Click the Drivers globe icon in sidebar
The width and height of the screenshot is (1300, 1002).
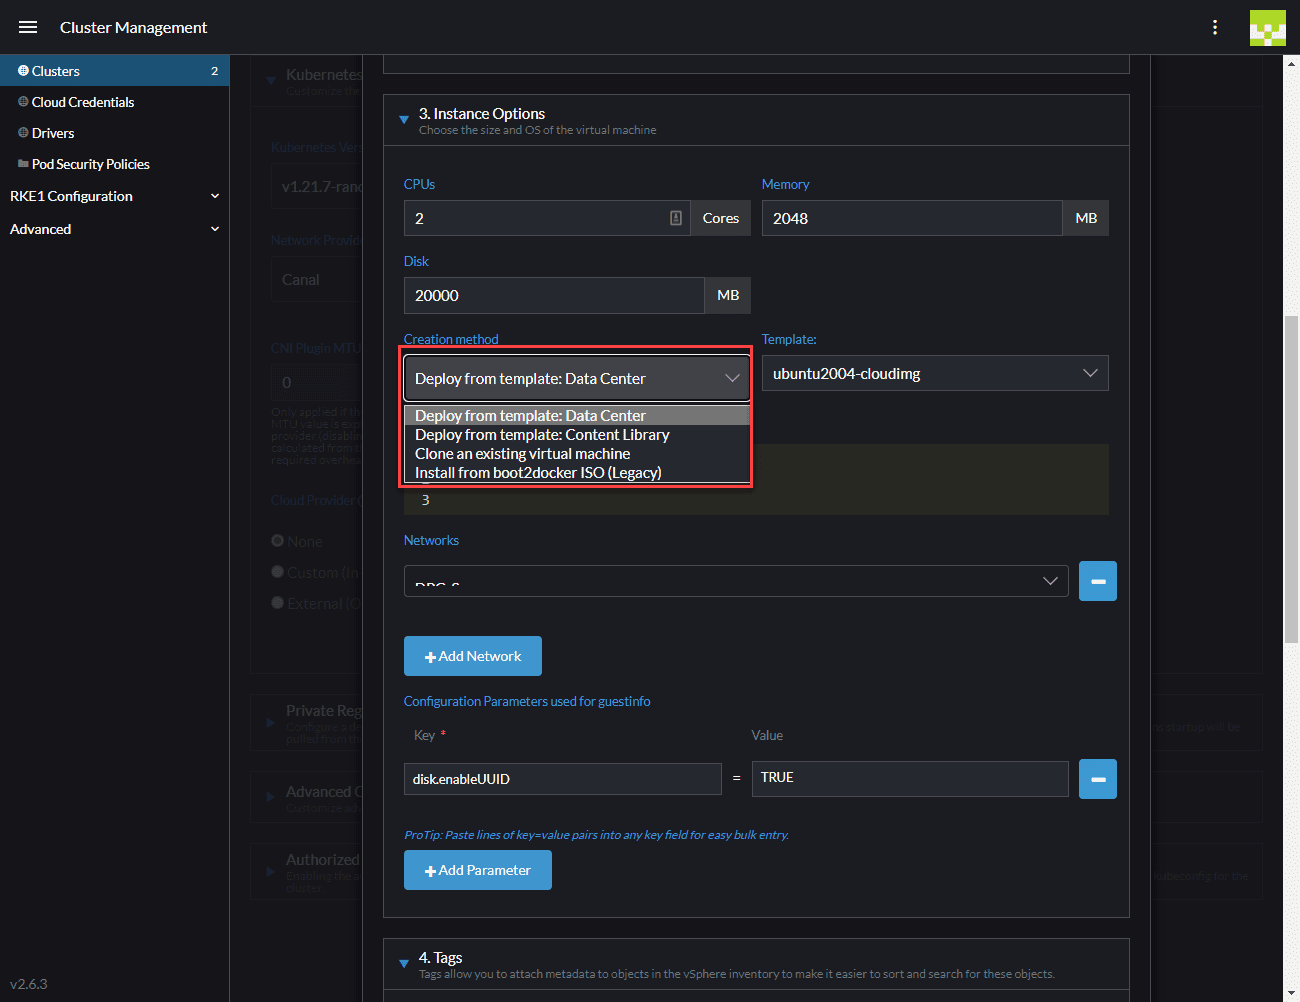click(x=23, y=133)
